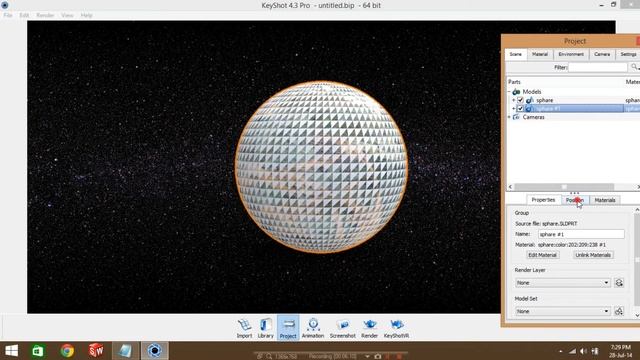
Task: Open the recording bar dropdown arrow
Action: click(x=367, y=356)
